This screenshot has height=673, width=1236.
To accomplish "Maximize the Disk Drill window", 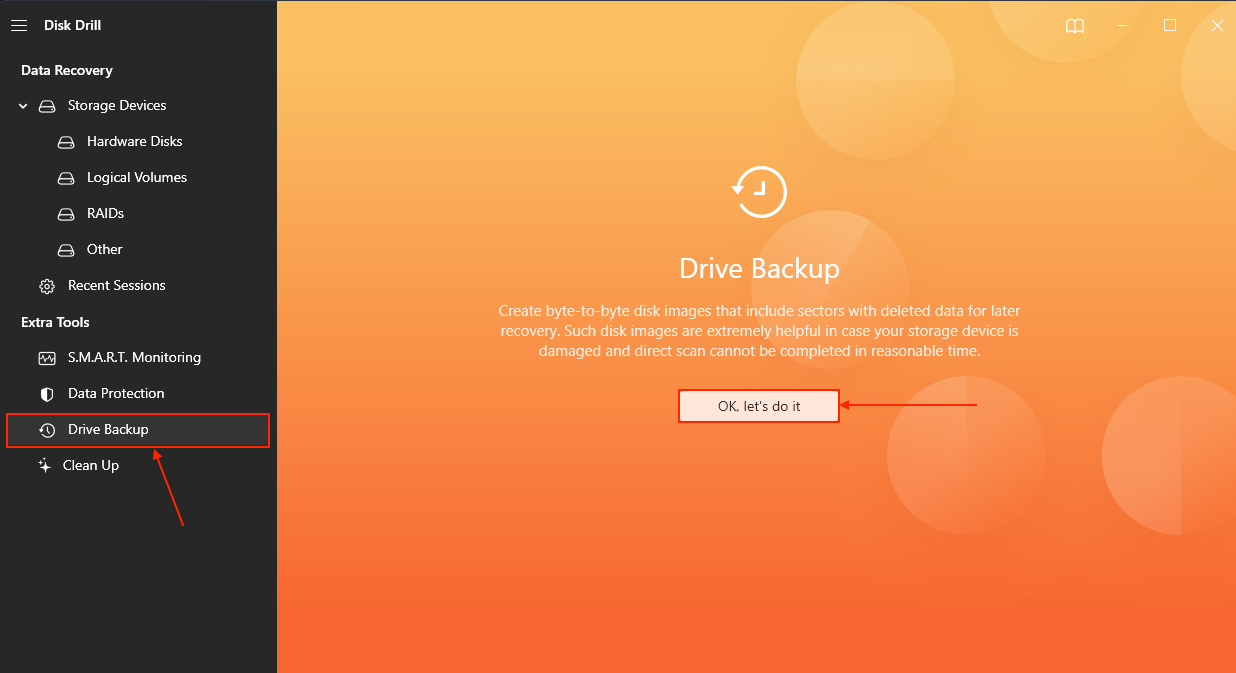I will point(1170,25).
